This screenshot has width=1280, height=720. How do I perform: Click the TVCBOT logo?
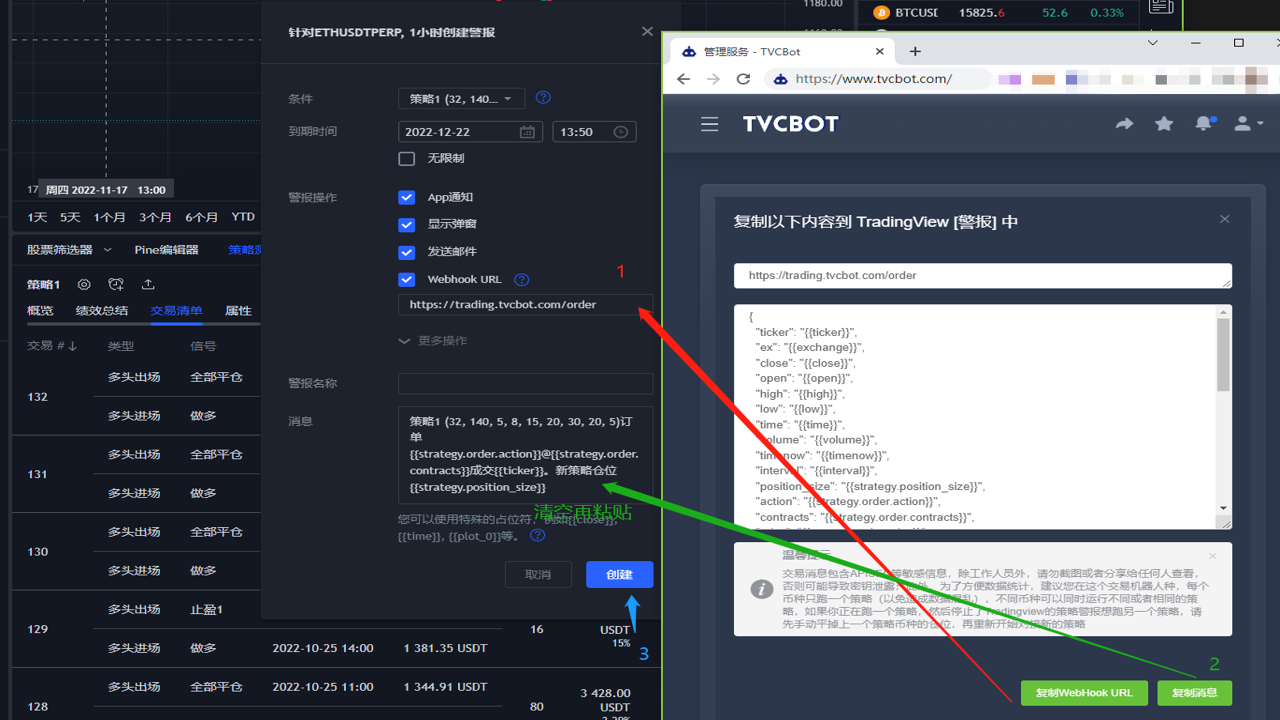tap(790, 124)
